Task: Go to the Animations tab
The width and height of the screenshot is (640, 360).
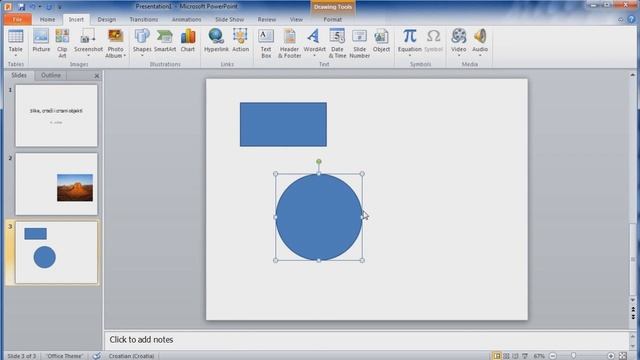Action: coord(186,19)
